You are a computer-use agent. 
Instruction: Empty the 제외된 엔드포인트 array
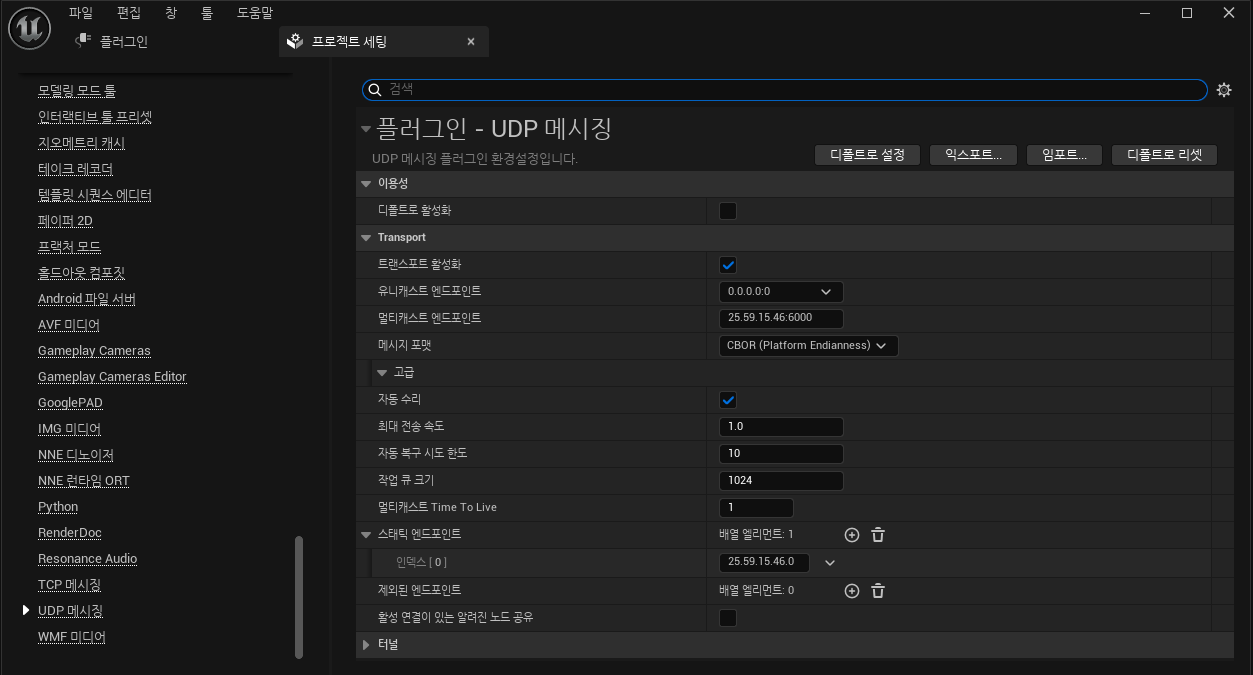coord(878,591)
